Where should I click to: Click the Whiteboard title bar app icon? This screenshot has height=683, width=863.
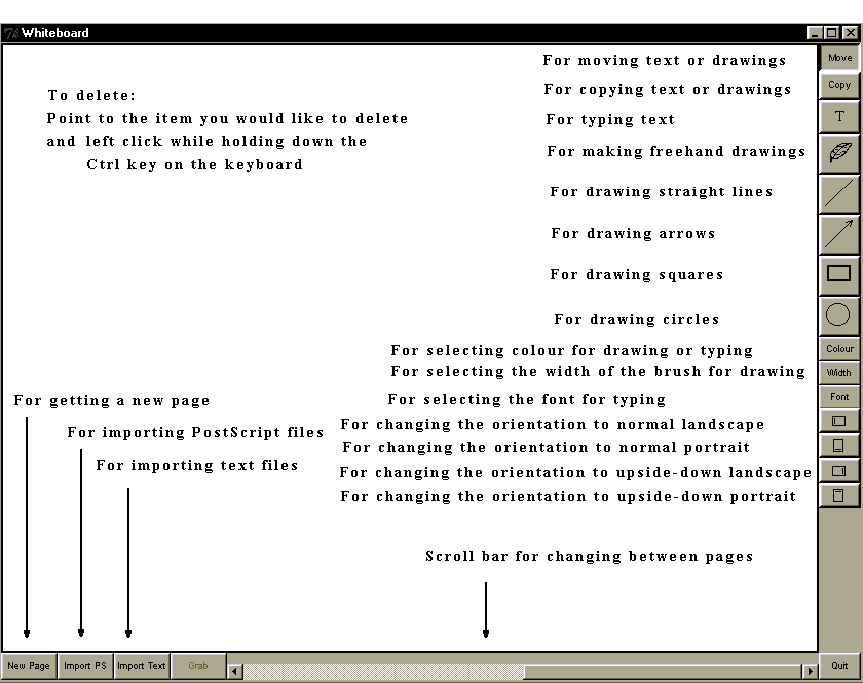coord(11,33)
